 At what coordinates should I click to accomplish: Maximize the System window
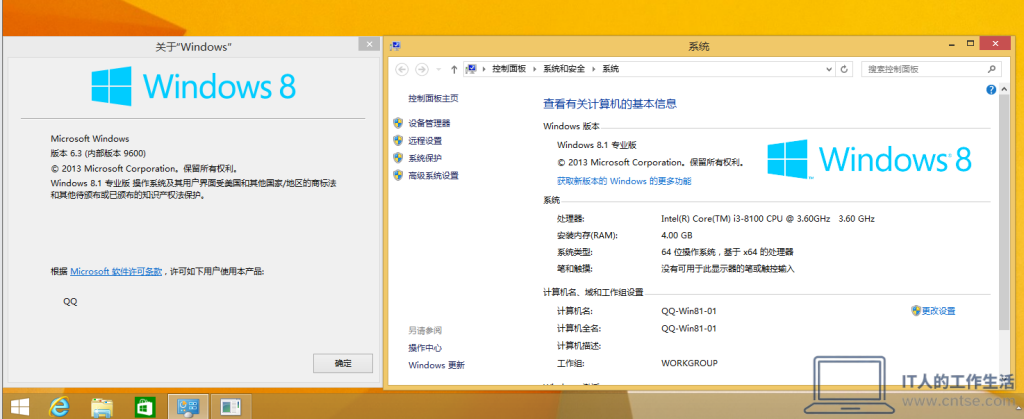(972, 44)
